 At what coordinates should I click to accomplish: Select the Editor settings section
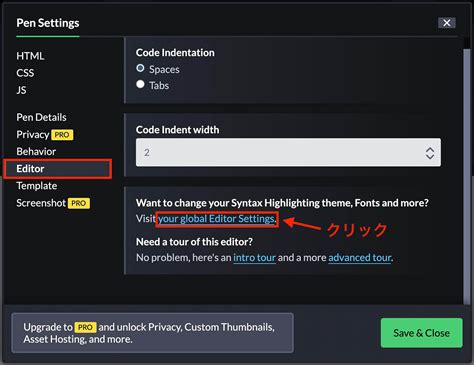[57, 169]
